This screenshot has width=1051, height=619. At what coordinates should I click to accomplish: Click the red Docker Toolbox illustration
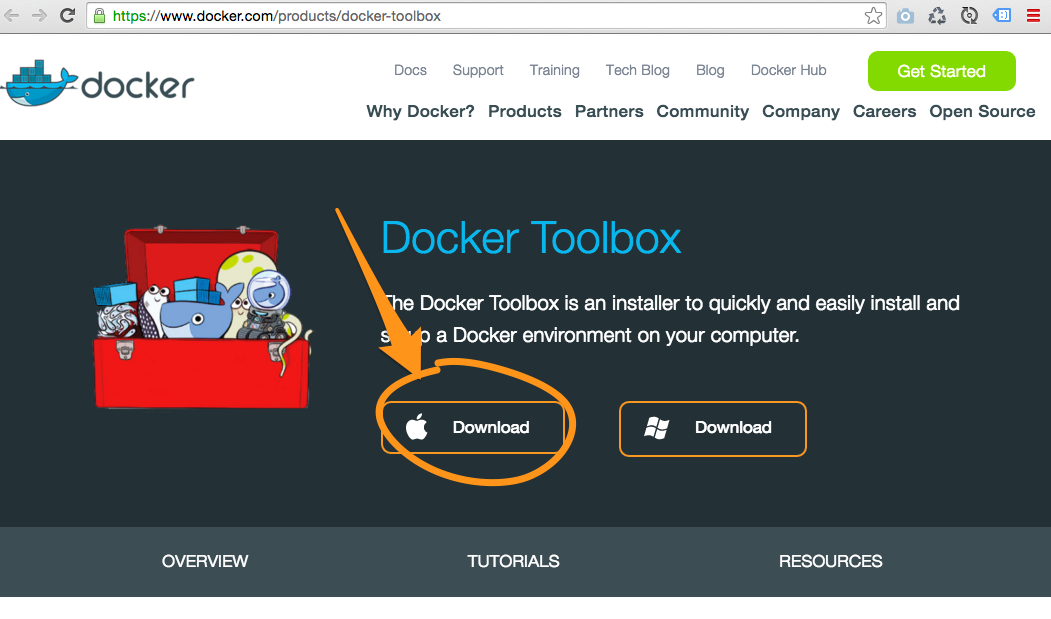202,317
